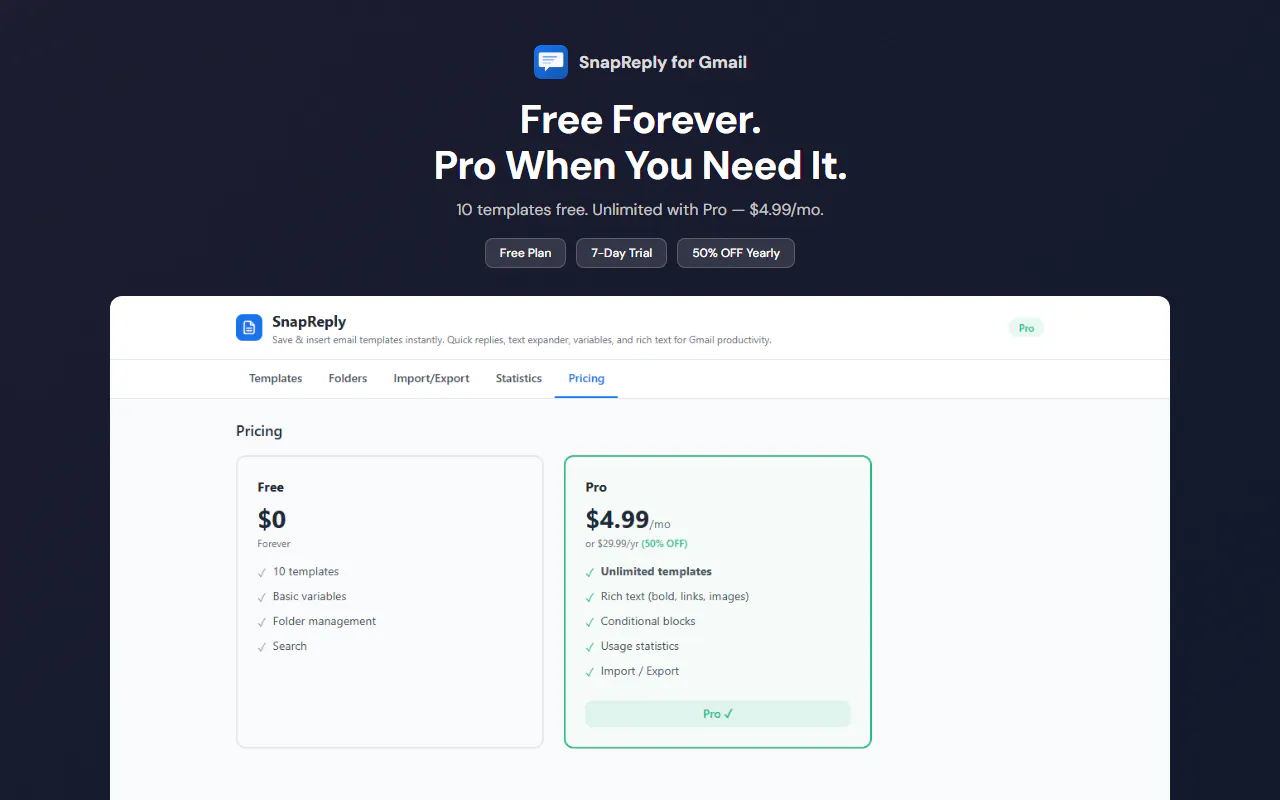Switch to the Folders tab
The width and height of the screenshot is (1280, 800).
coord(348,378)
